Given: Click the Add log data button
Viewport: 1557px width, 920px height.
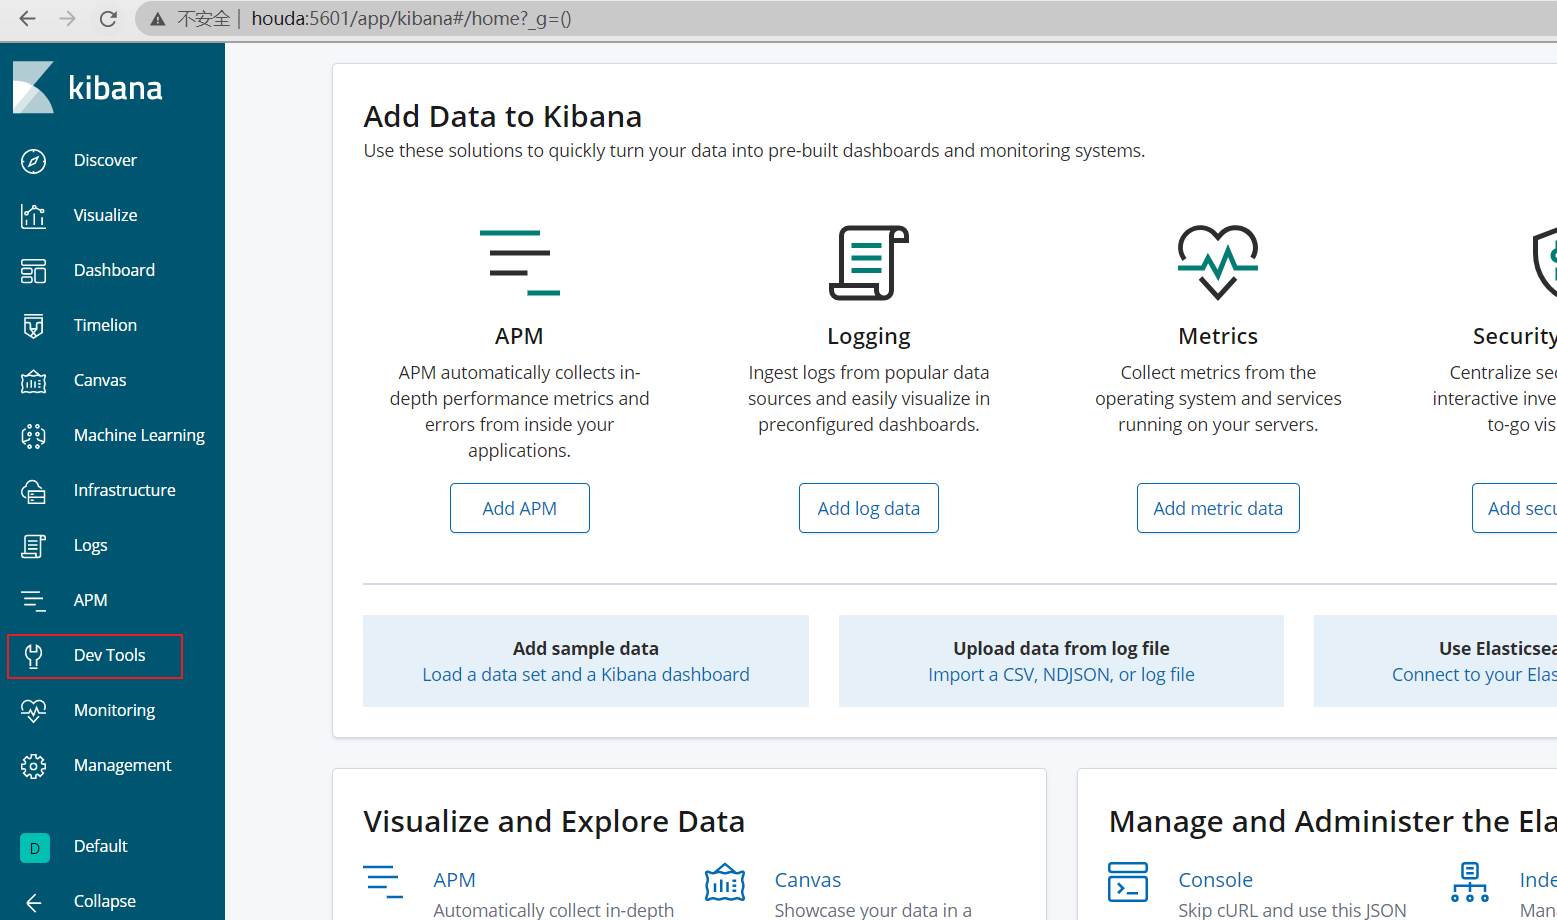Looking at the screenshot, I should 868,508.
